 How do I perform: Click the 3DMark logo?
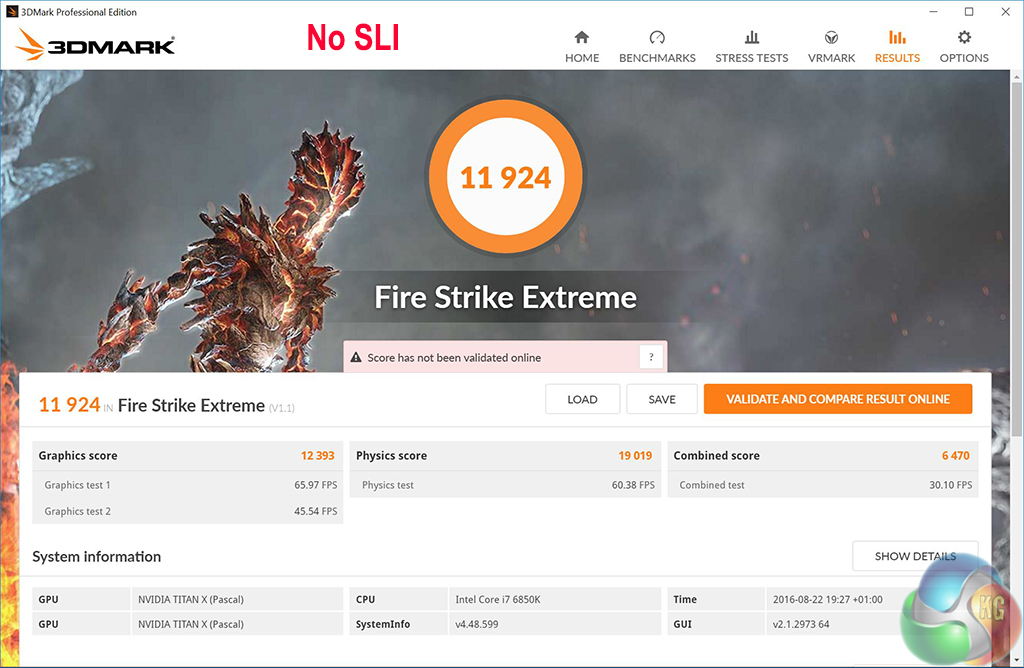[95, 44]
